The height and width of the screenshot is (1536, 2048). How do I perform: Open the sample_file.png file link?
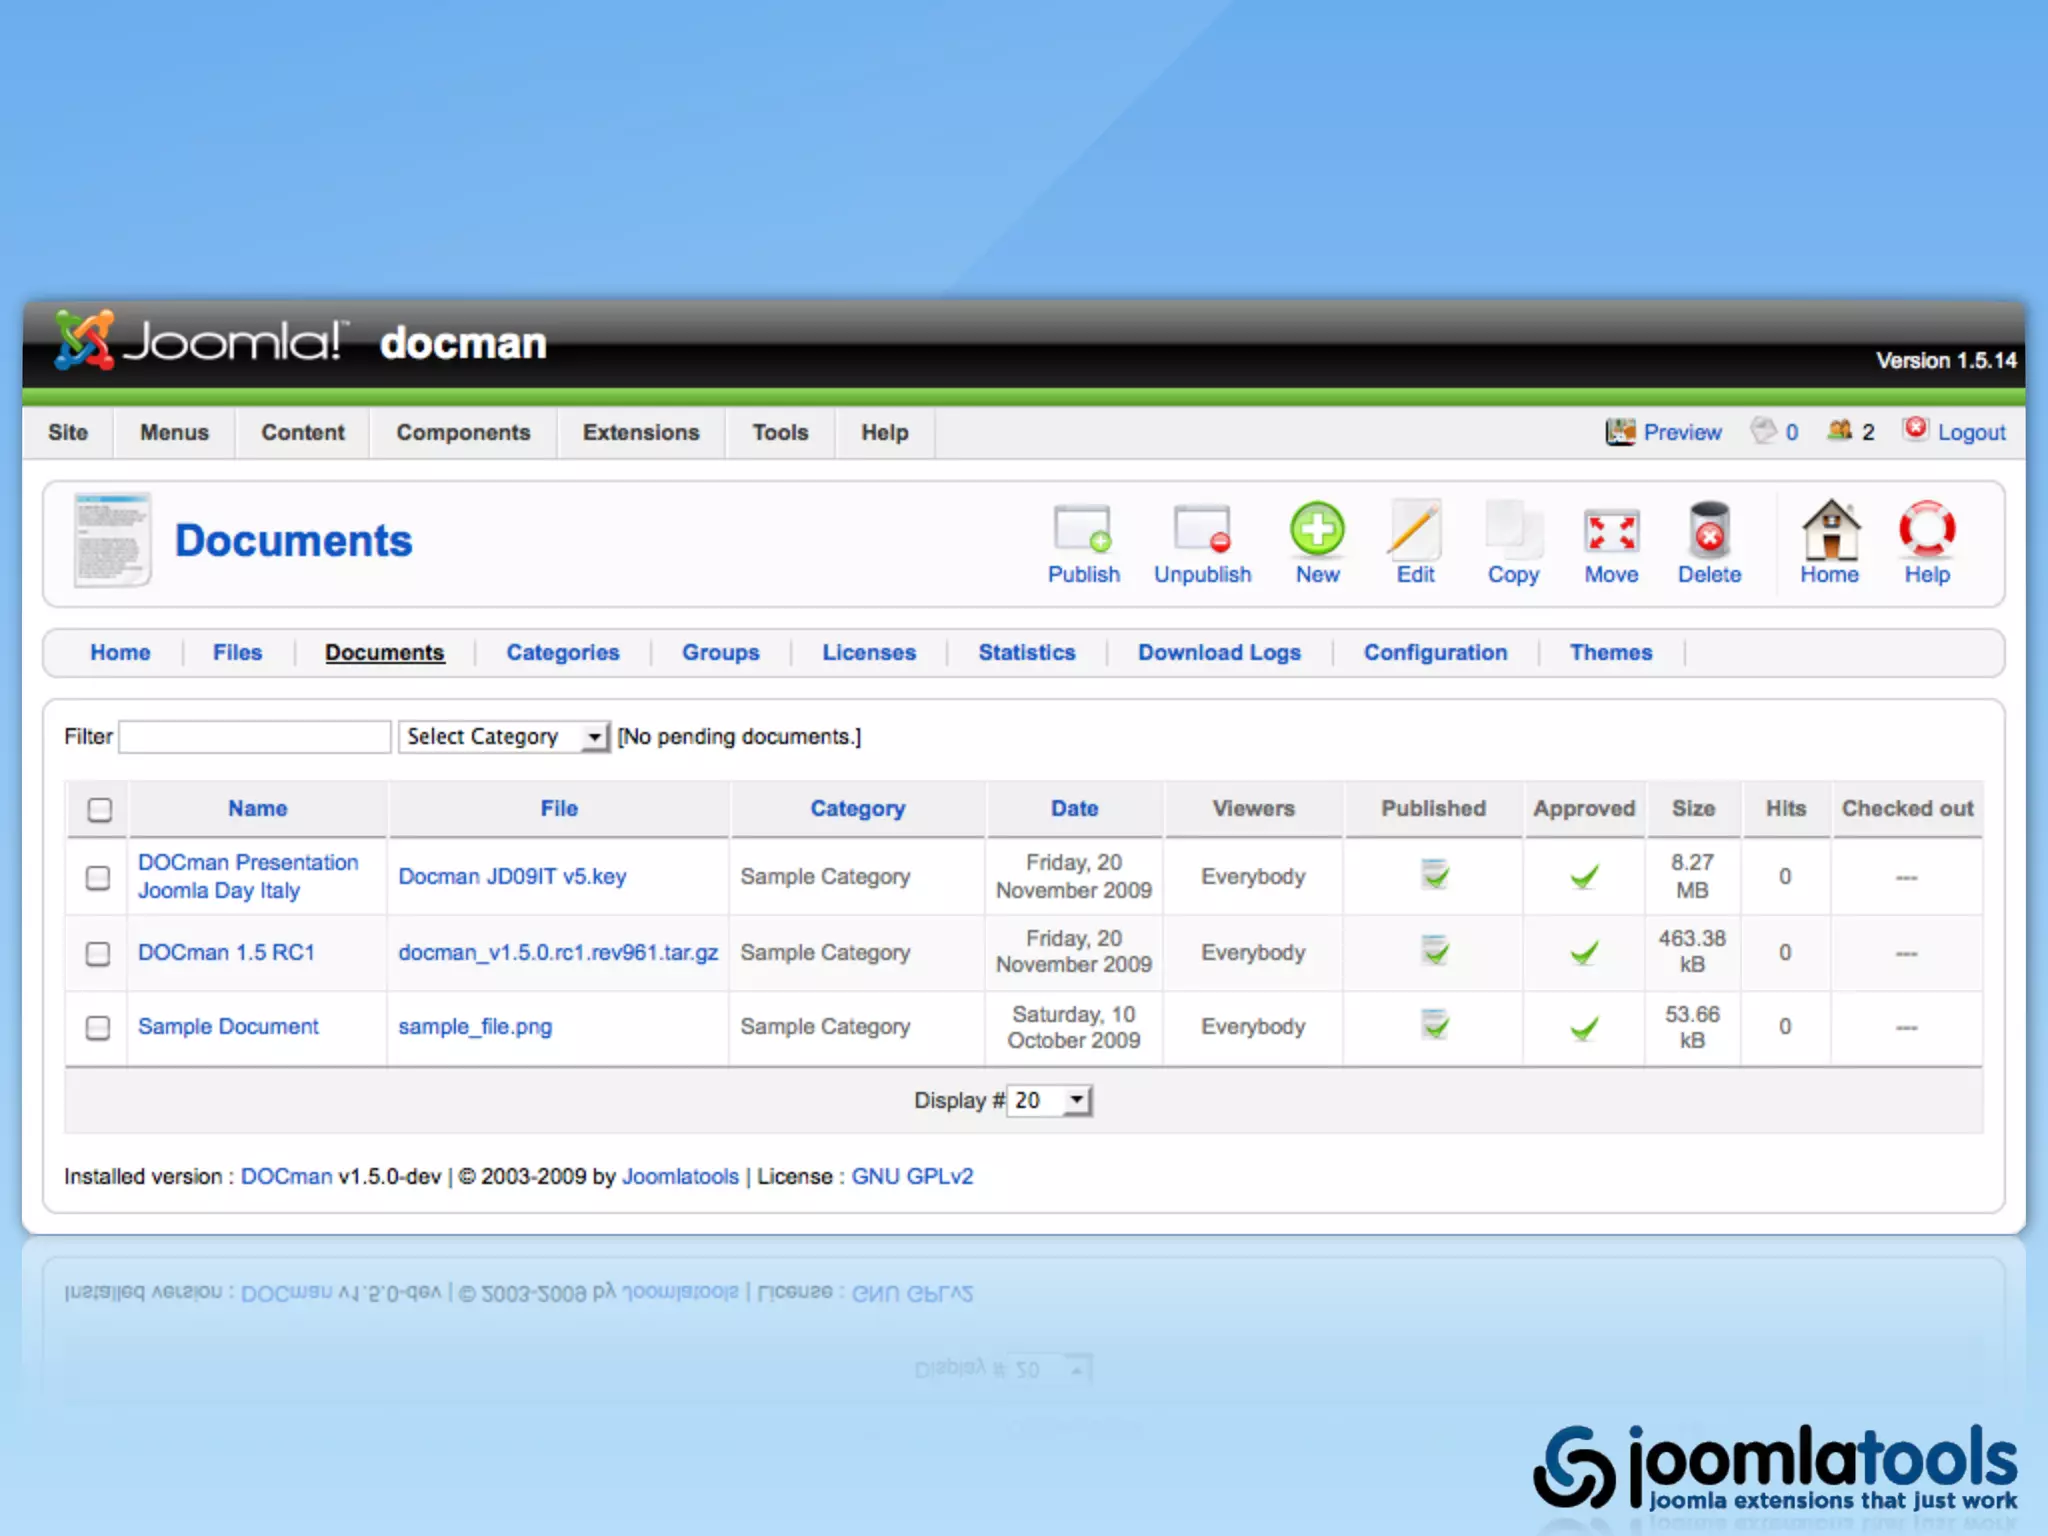pos(475,1027)
